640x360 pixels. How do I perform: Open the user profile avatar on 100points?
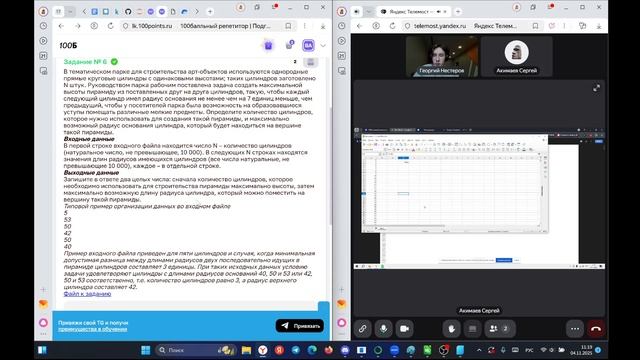[308, 45]
